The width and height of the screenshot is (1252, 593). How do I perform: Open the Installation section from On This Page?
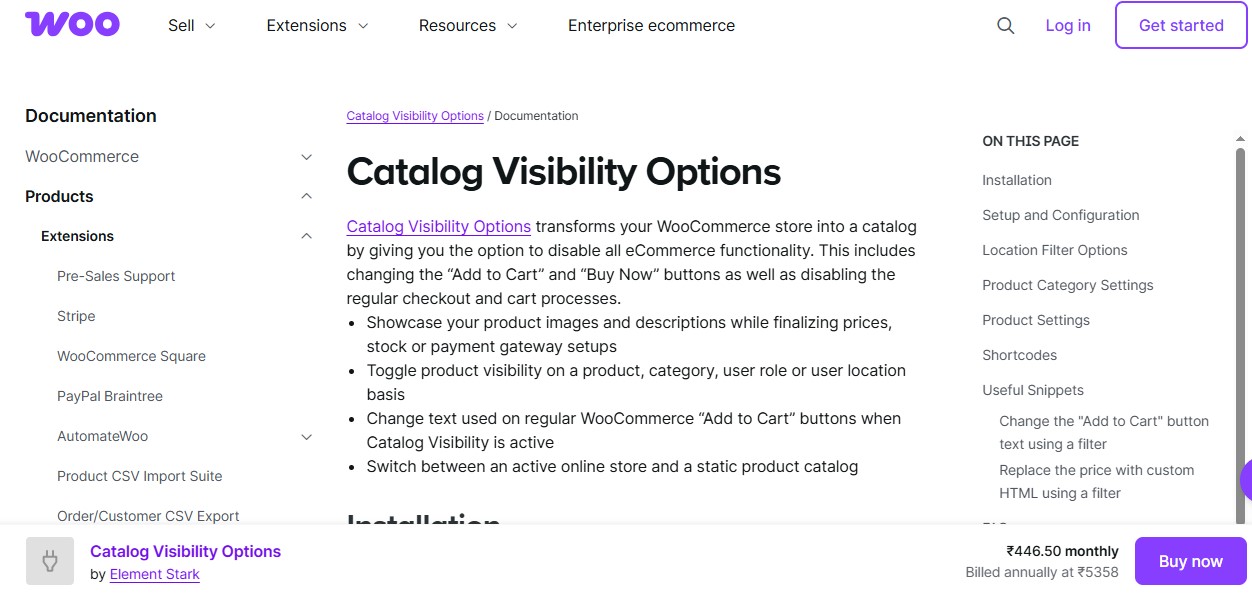(1016, 180)
